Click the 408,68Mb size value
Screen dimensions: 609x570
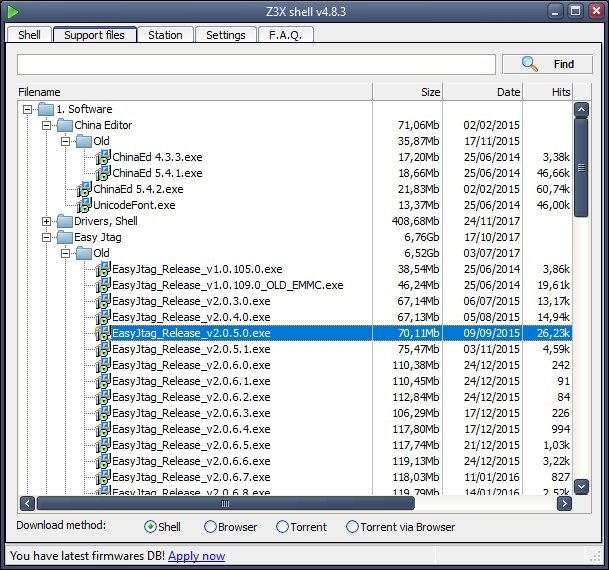tap(415, 221)
